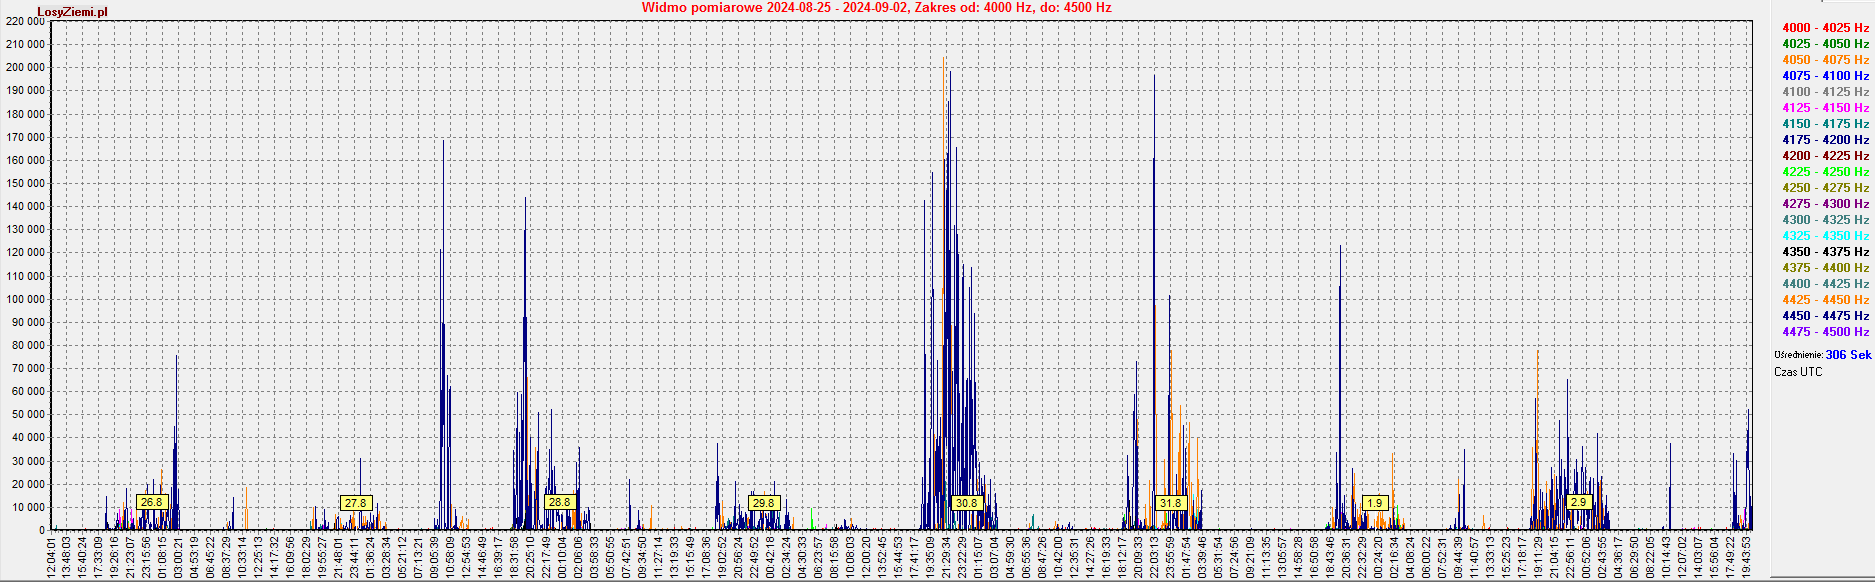The width and height of the screenshot is (1875, 582).
Task: Select the 26.8 date marker
Action: click(152, 502)
